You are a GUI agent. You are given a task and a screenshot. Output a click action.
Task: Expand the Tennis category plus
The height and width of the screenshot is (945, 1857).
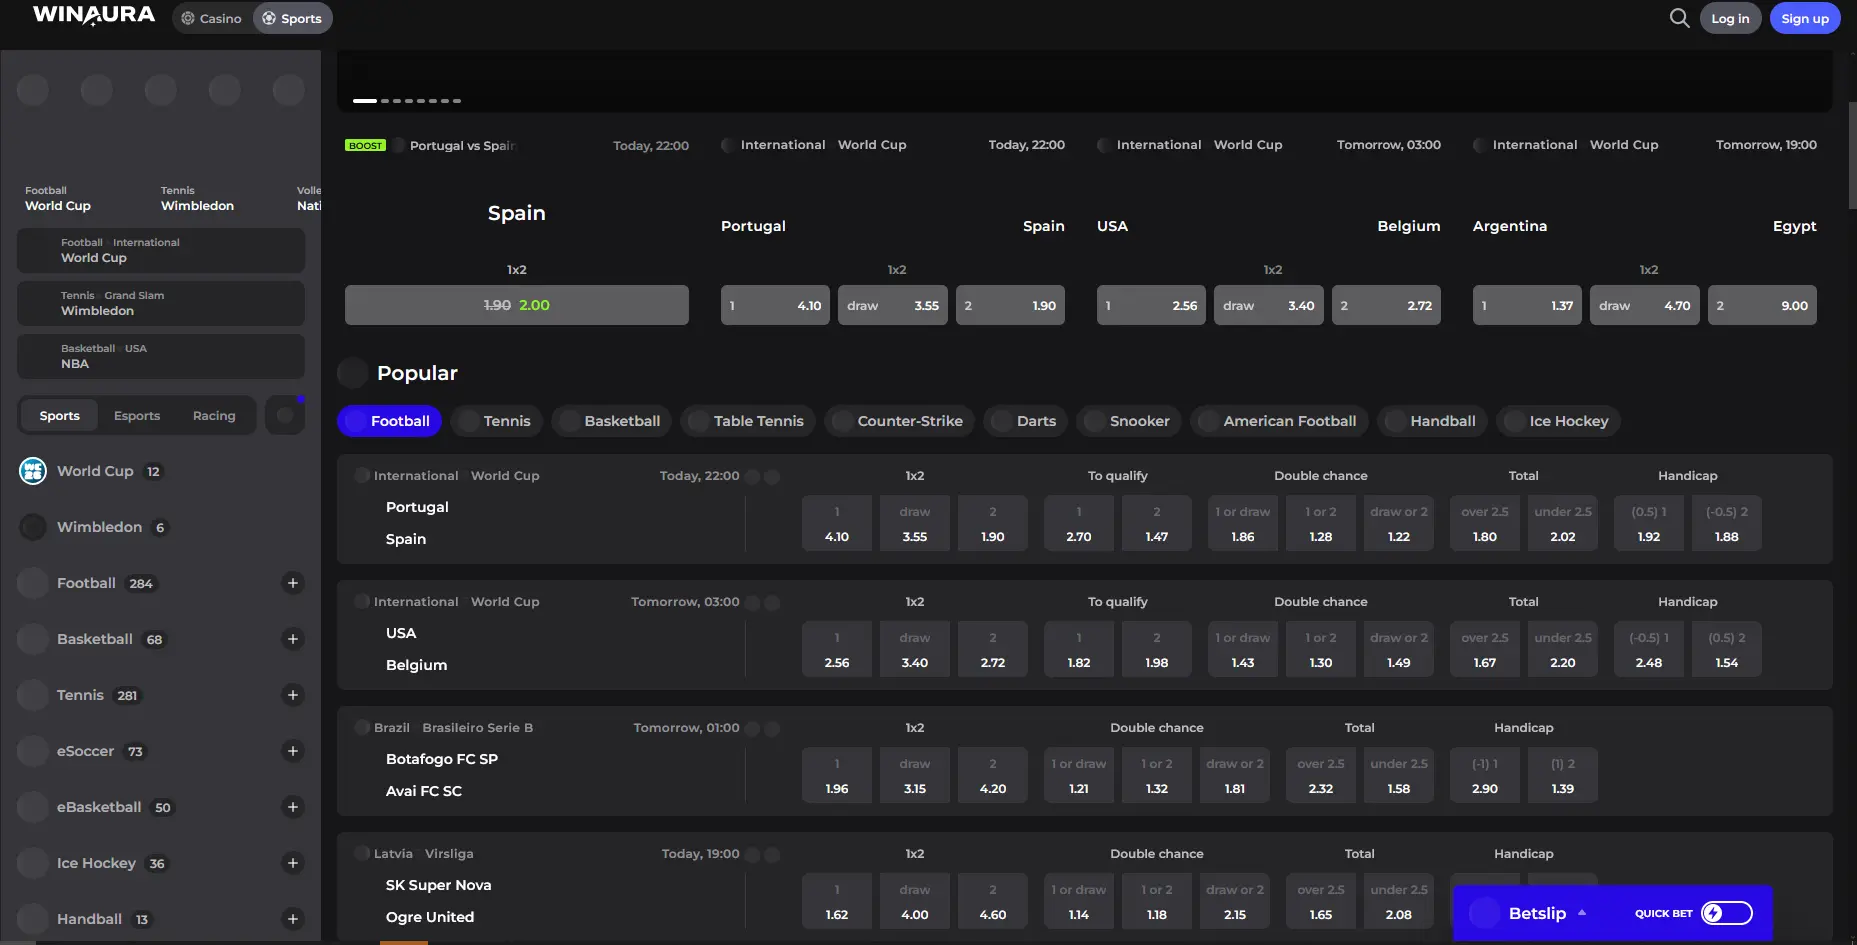[293, 695]
